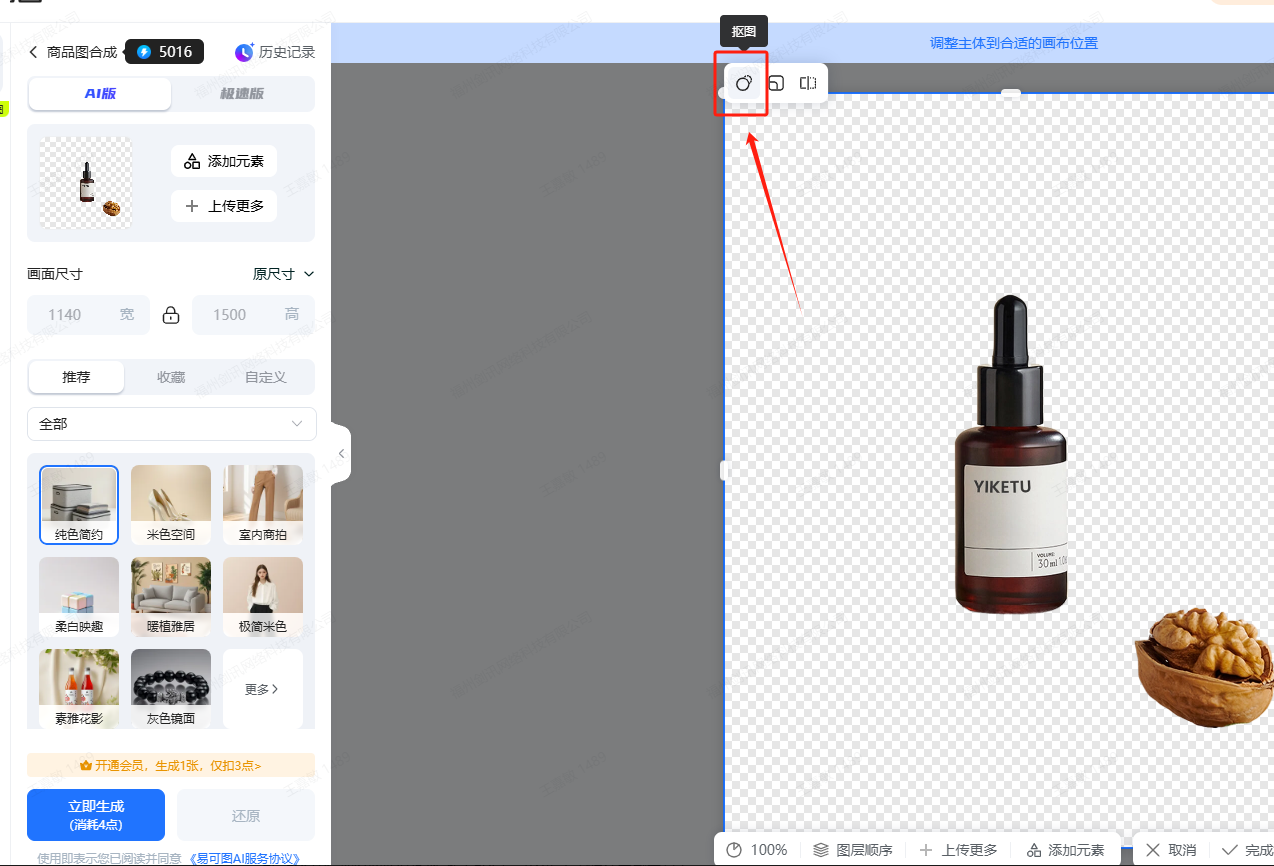The image size is (1274, 866).
Task: Click 上传更多 in the bottom canvas bar
Action: pos(958,850)
